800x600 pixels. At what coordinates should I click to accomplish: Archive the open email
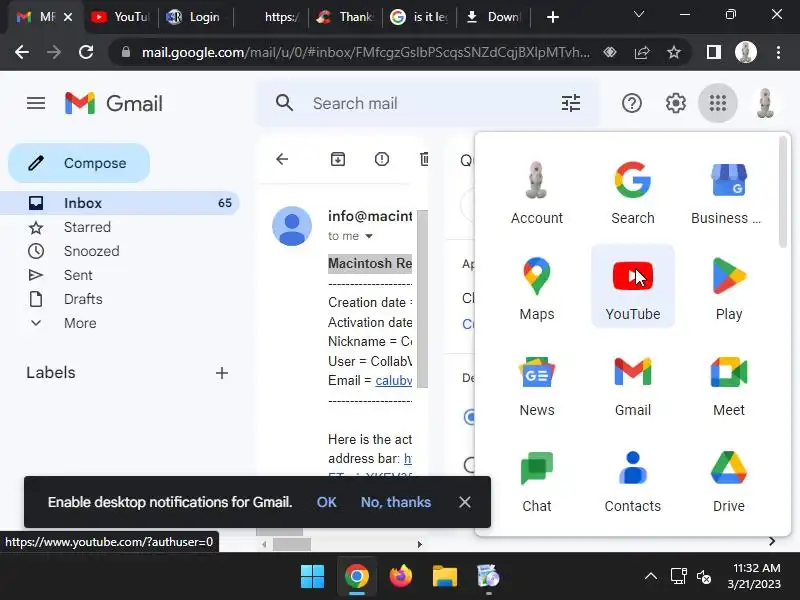[338, 159]
